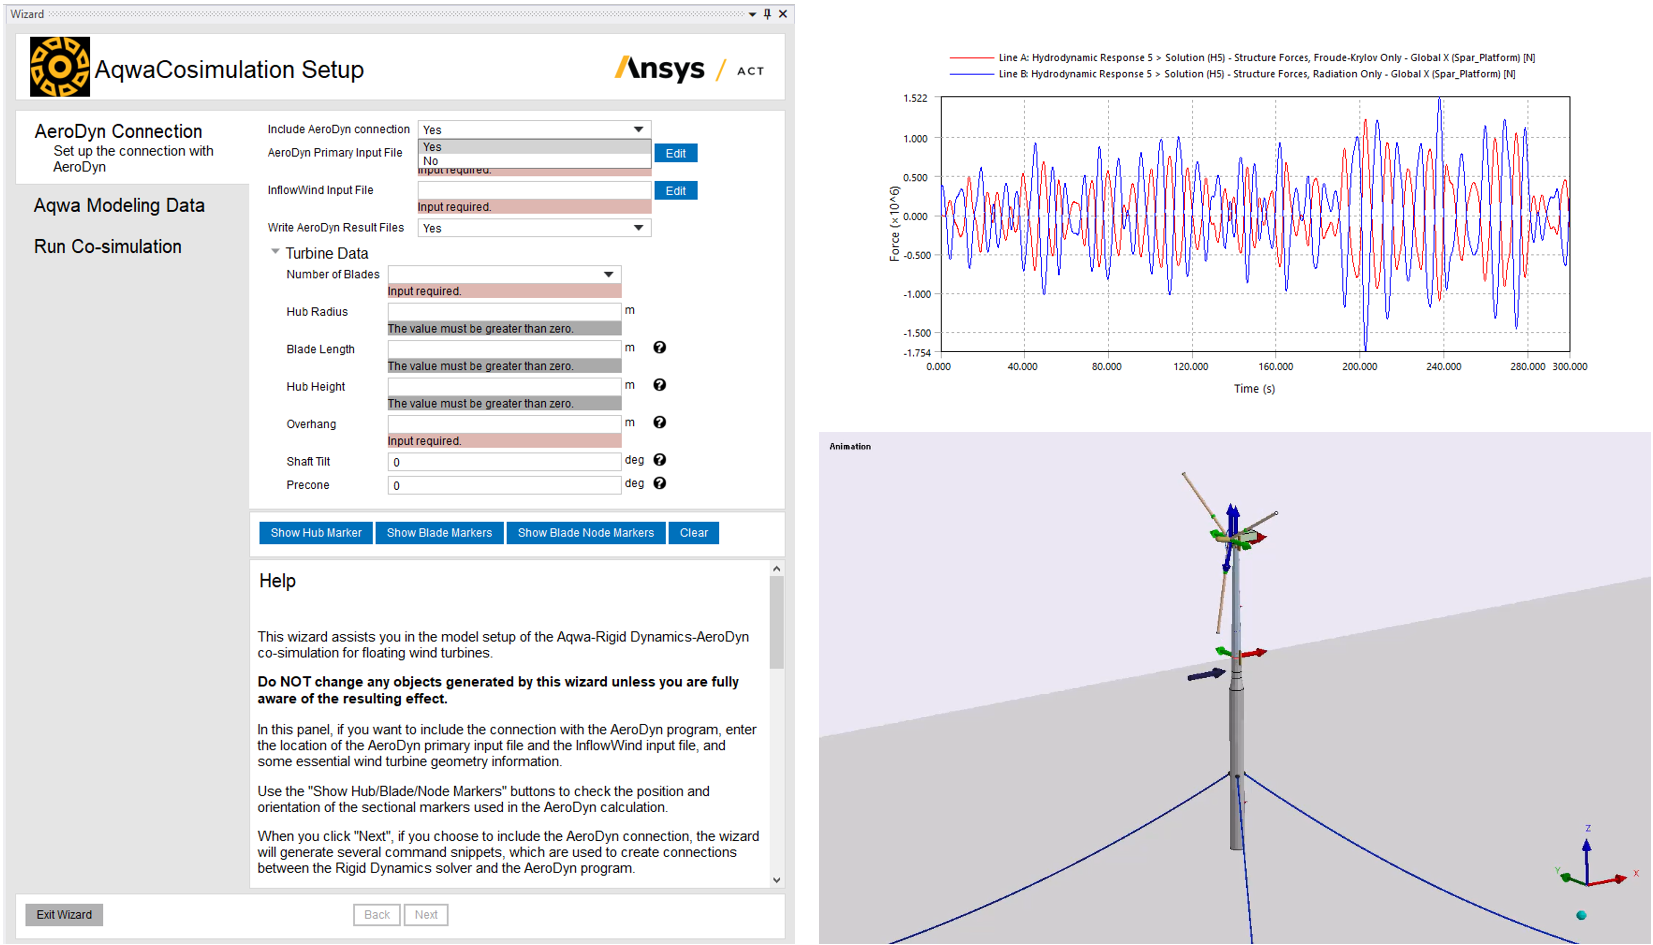Click the help icon beside Blade Length
The image size is (1653, 945).
point(659,348)
